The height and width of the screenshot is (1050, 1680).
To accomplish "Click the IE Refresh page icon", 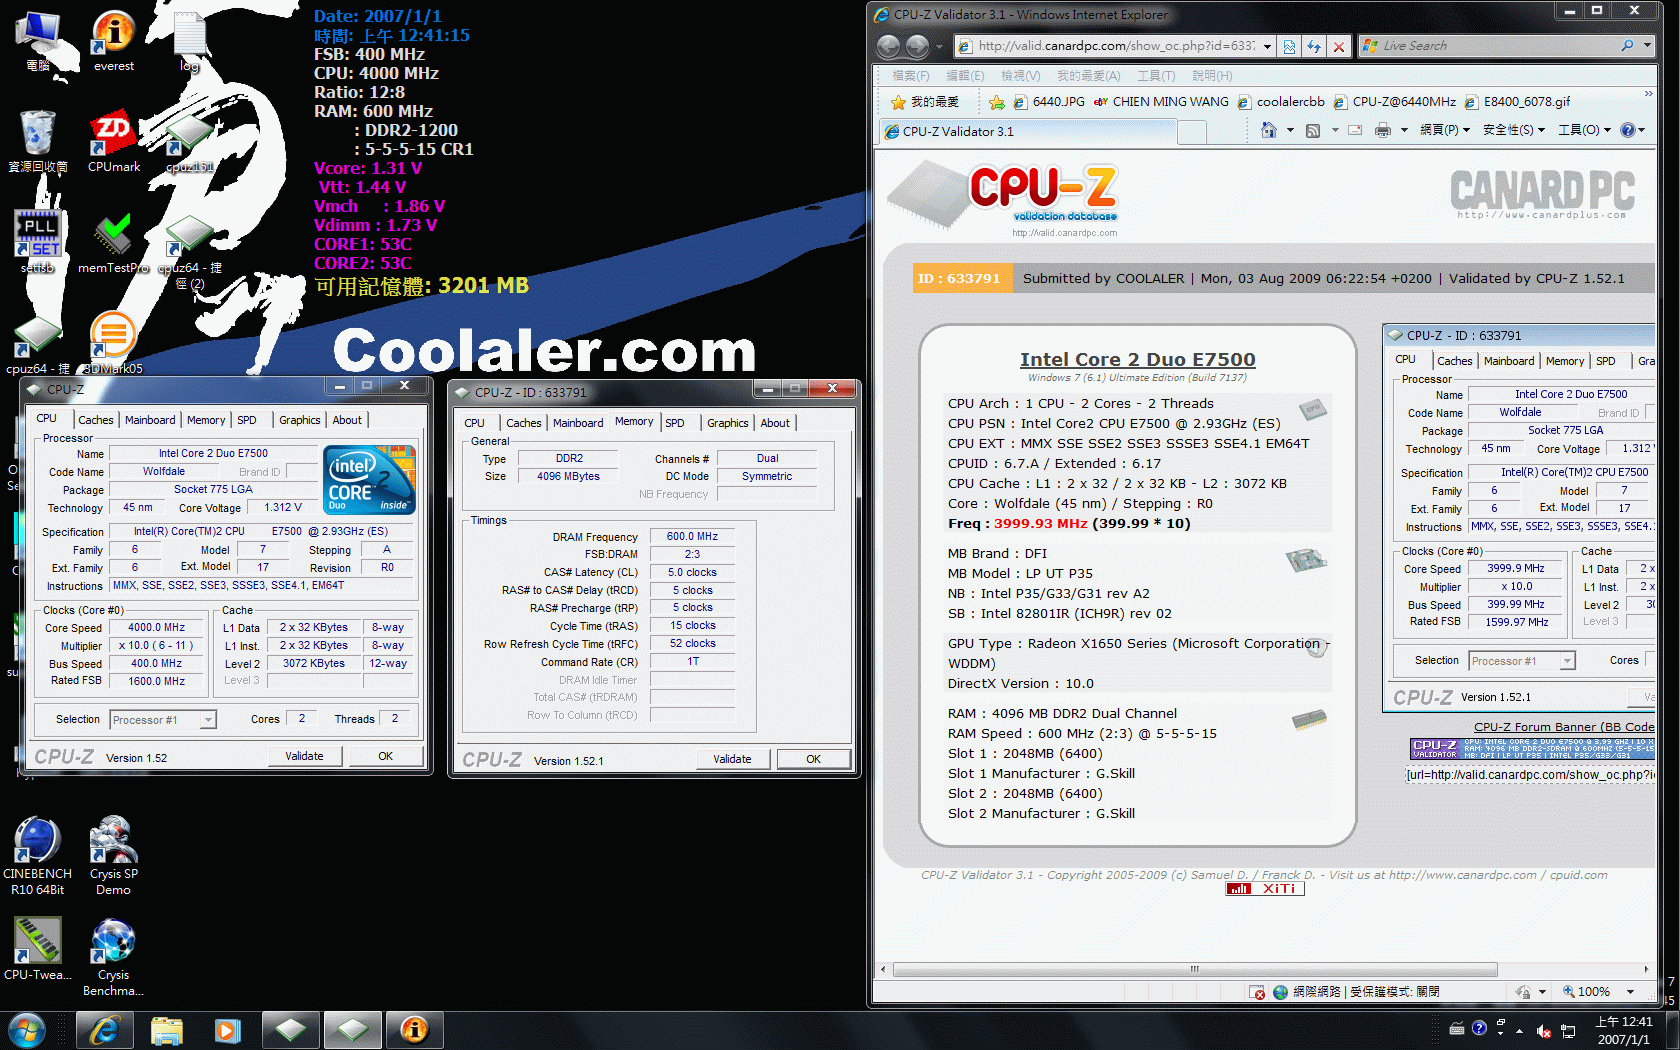I will (1314, 46).
